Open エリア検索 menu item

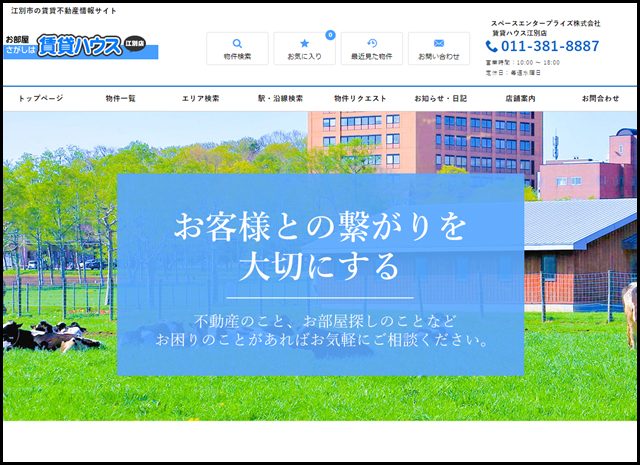pos(200,98)
